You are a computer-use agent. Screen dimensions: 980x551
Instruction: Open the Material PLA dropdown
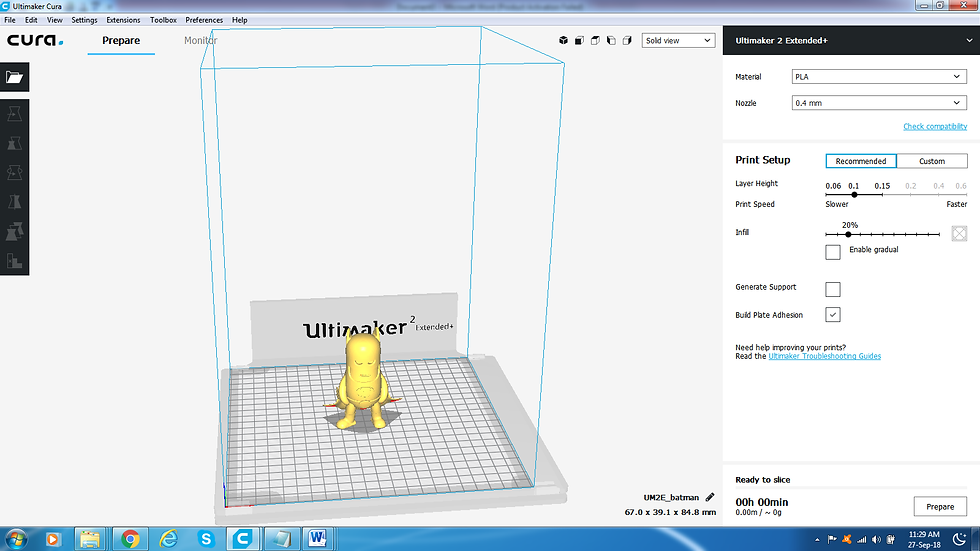(x=879, y=77)
